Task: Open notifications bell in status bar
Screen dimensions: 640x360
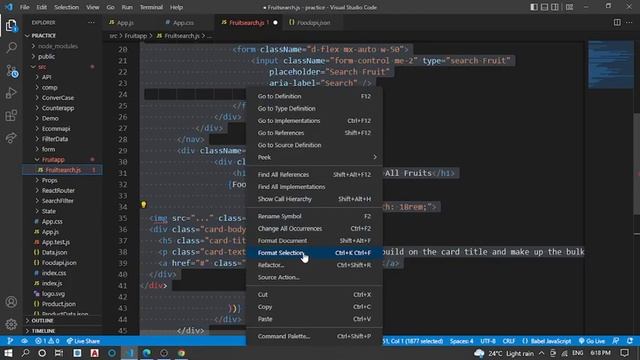Action: pos(630,341)
